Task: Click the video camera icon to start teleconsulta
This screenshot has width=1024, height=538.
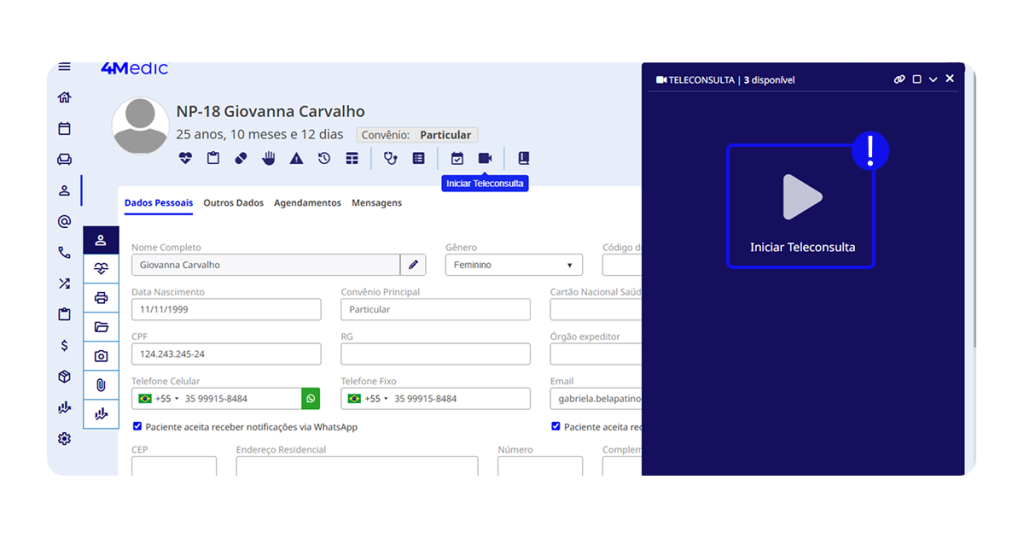Action: (485, 158)
